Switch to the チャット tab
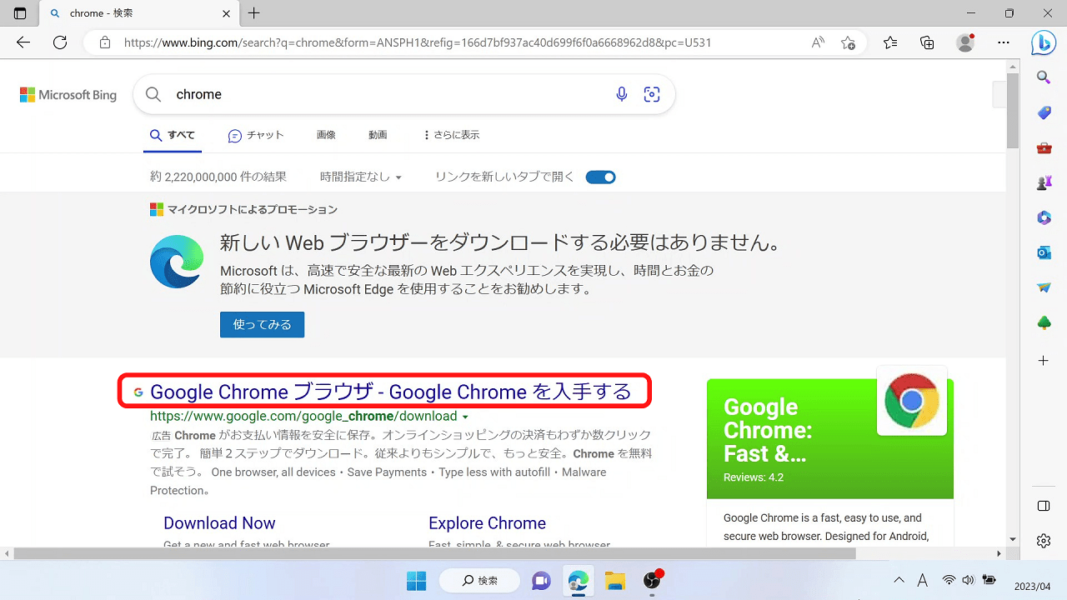This screenshot has height=600, width=1067. [x=256, y=134]
